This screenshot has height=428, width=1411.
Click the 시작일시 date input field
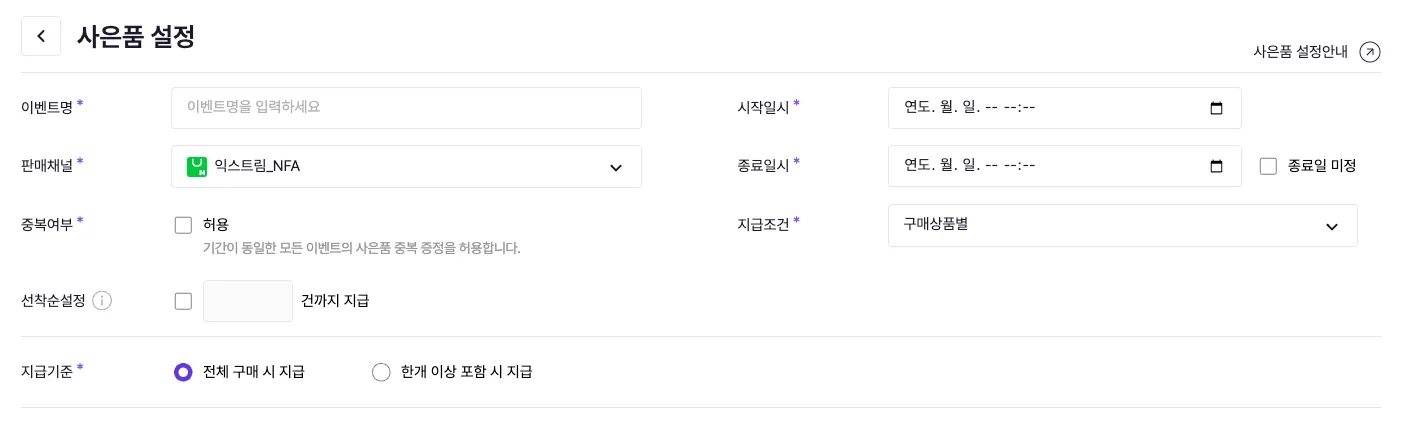tap(1040, 108)
